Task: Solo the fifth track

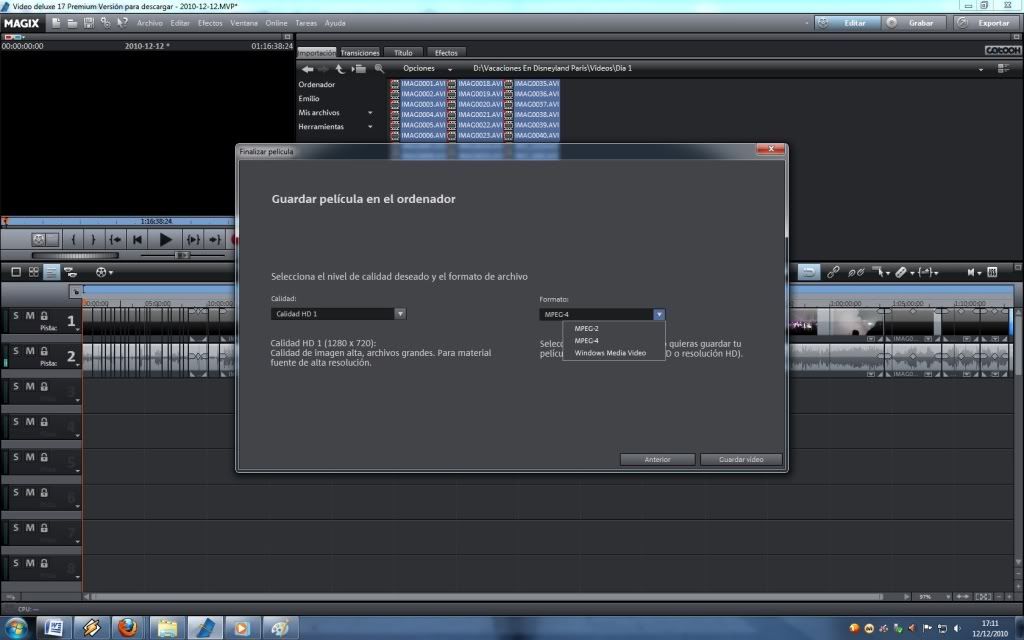Action: click(16, 457)
